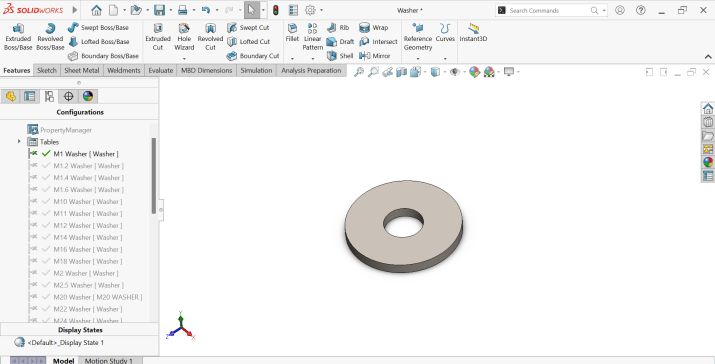This screenshot has width=715, height=364.
Task: Expand the SolidWorks menu arrow
Action: [75, 10]
